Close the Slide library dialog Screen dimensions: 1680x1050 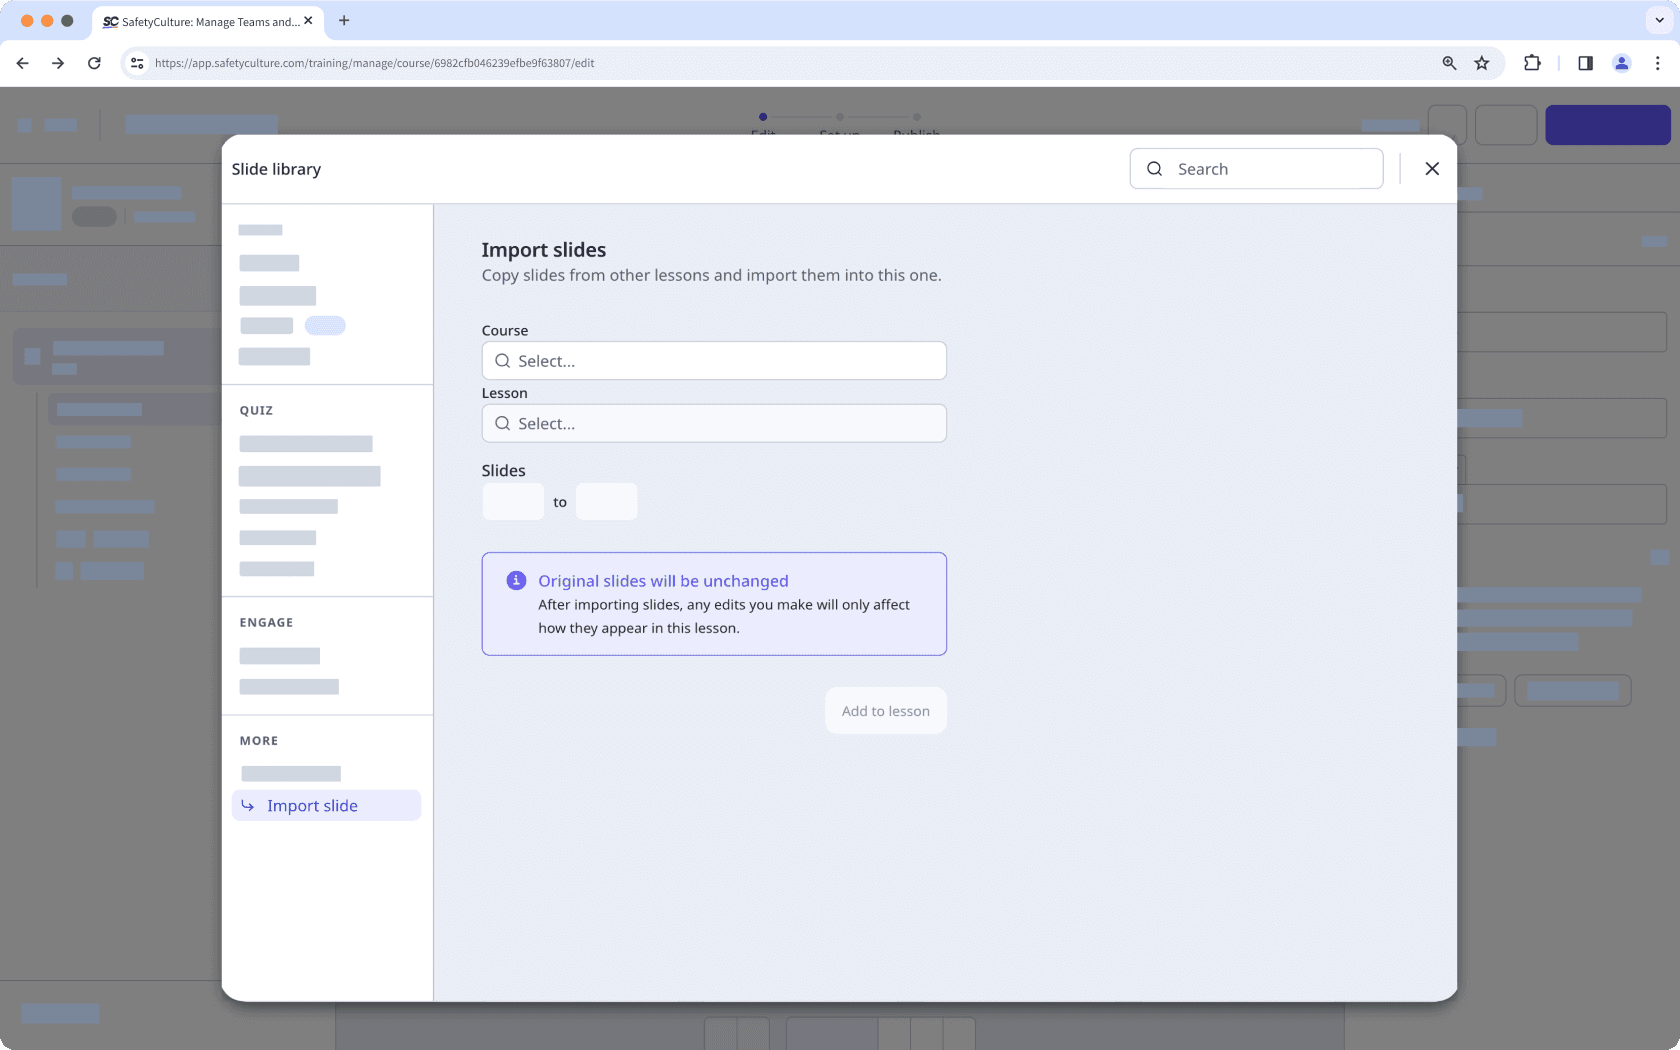tap(1432, 168)
